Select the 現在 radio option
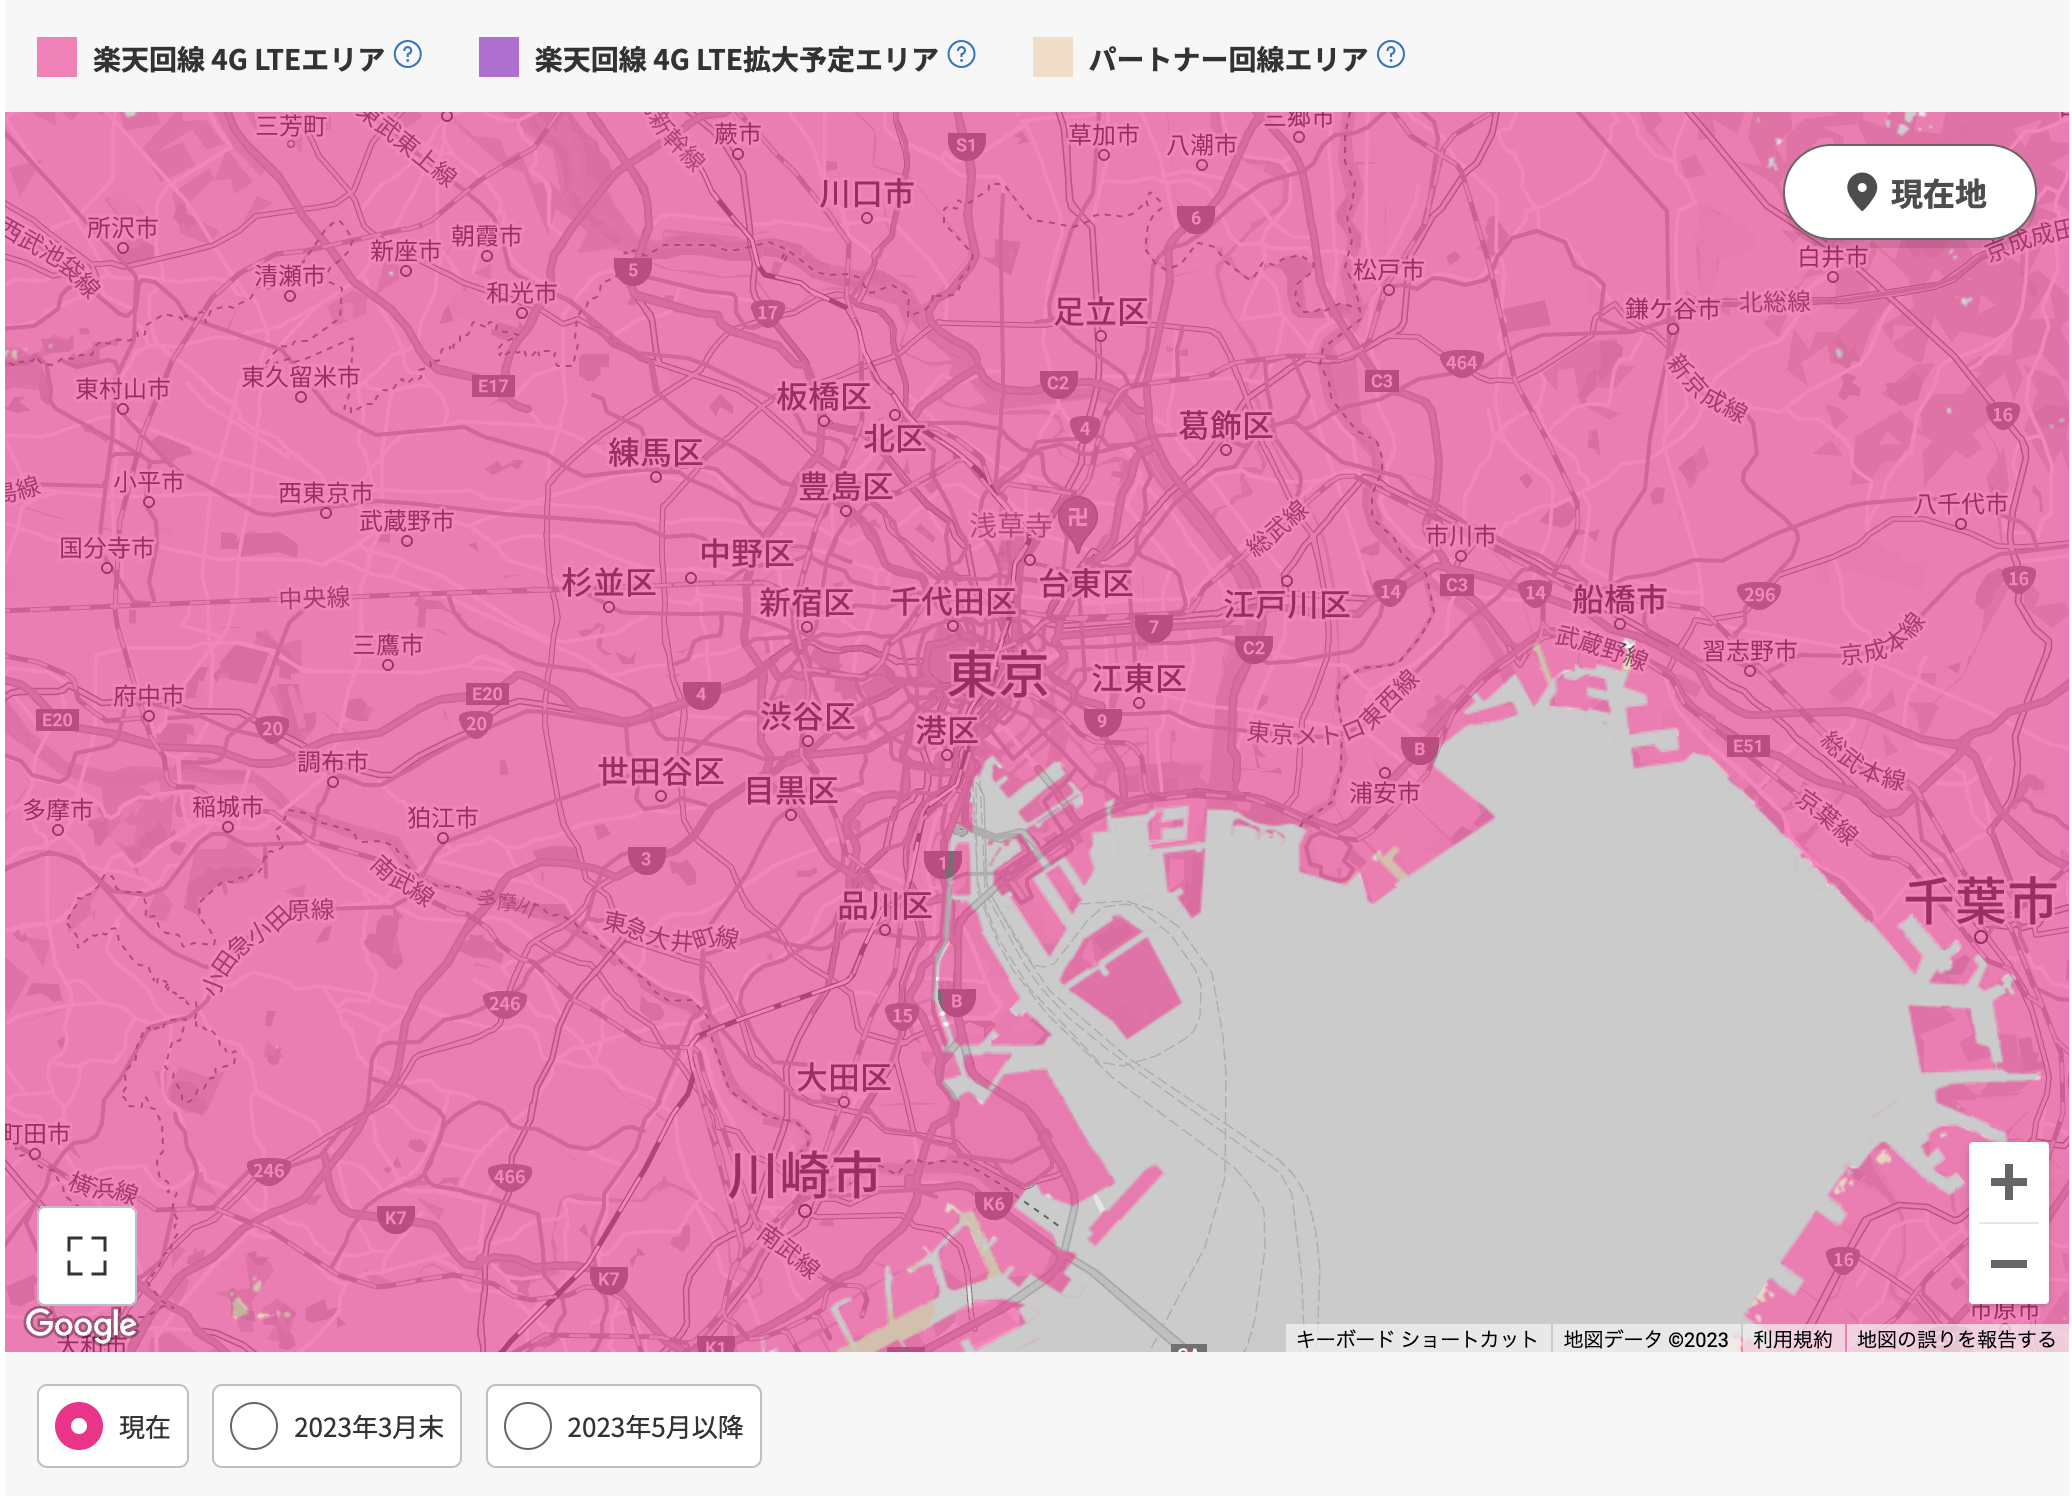This screenshot has height=1496, width=2072. tap(113, 1426)
